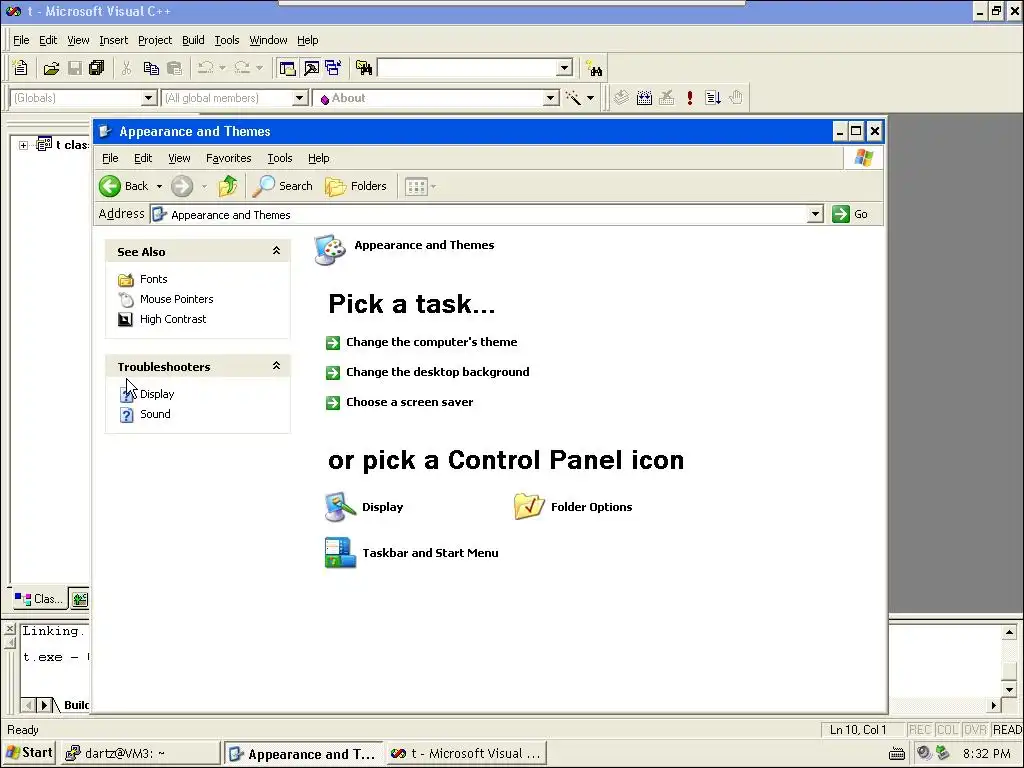Click the Open file icon in Visual C++ toolbar

click(x=51, y=68)
